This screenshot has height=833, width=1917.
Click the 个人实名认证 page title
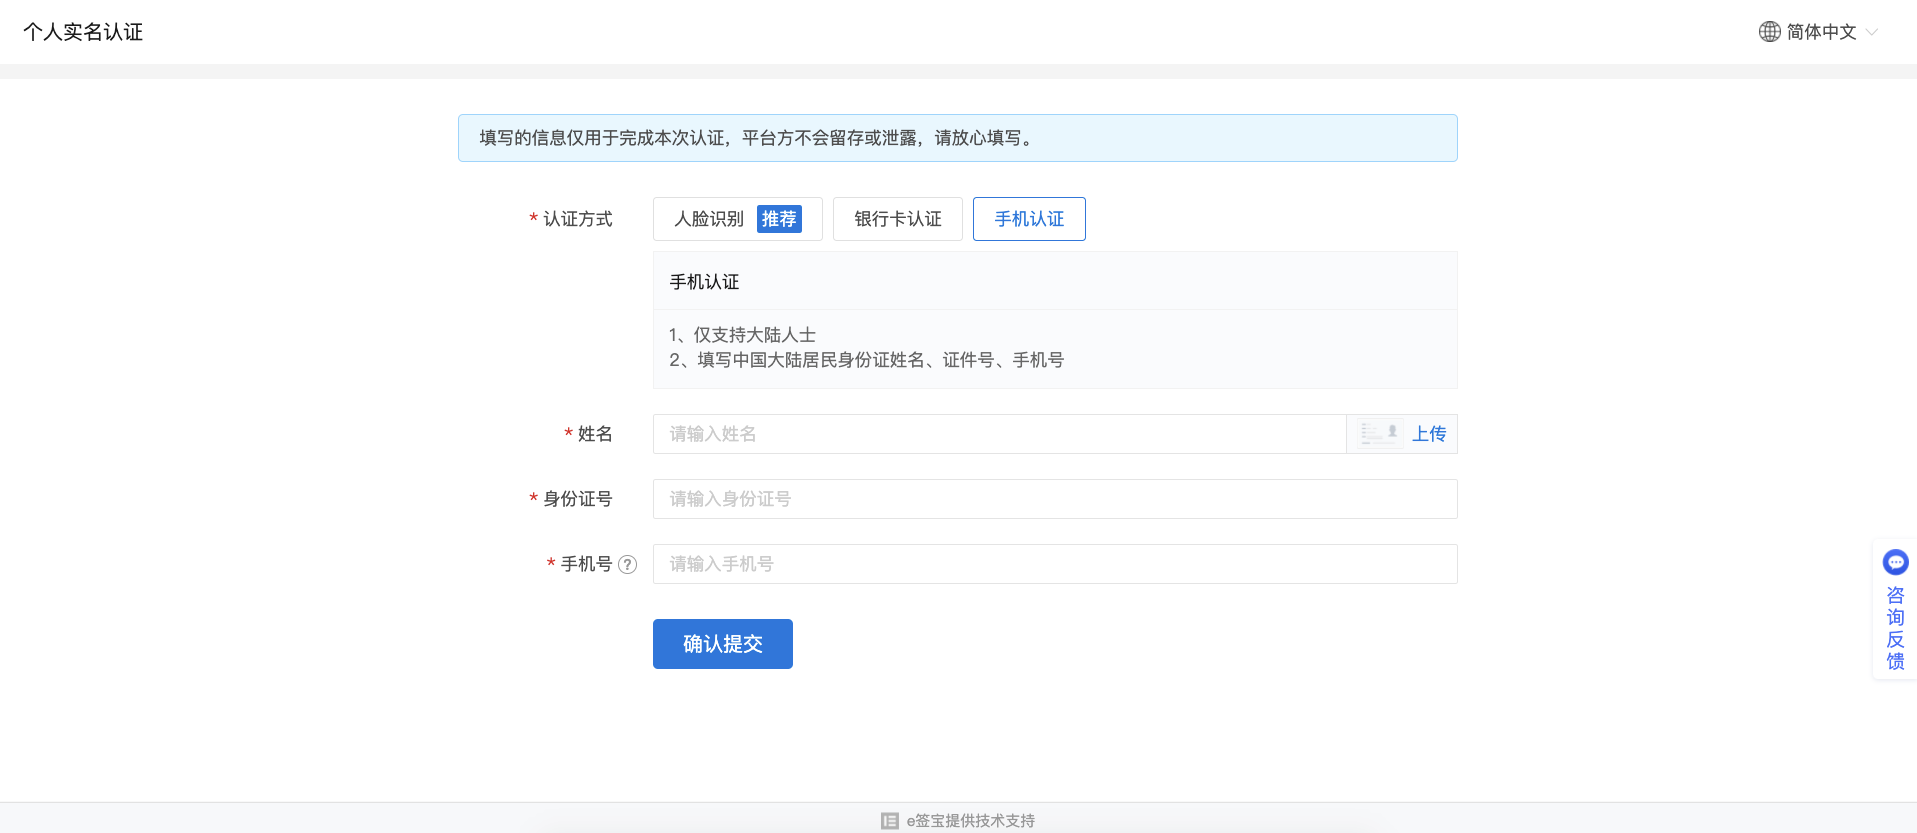[83, 32]
